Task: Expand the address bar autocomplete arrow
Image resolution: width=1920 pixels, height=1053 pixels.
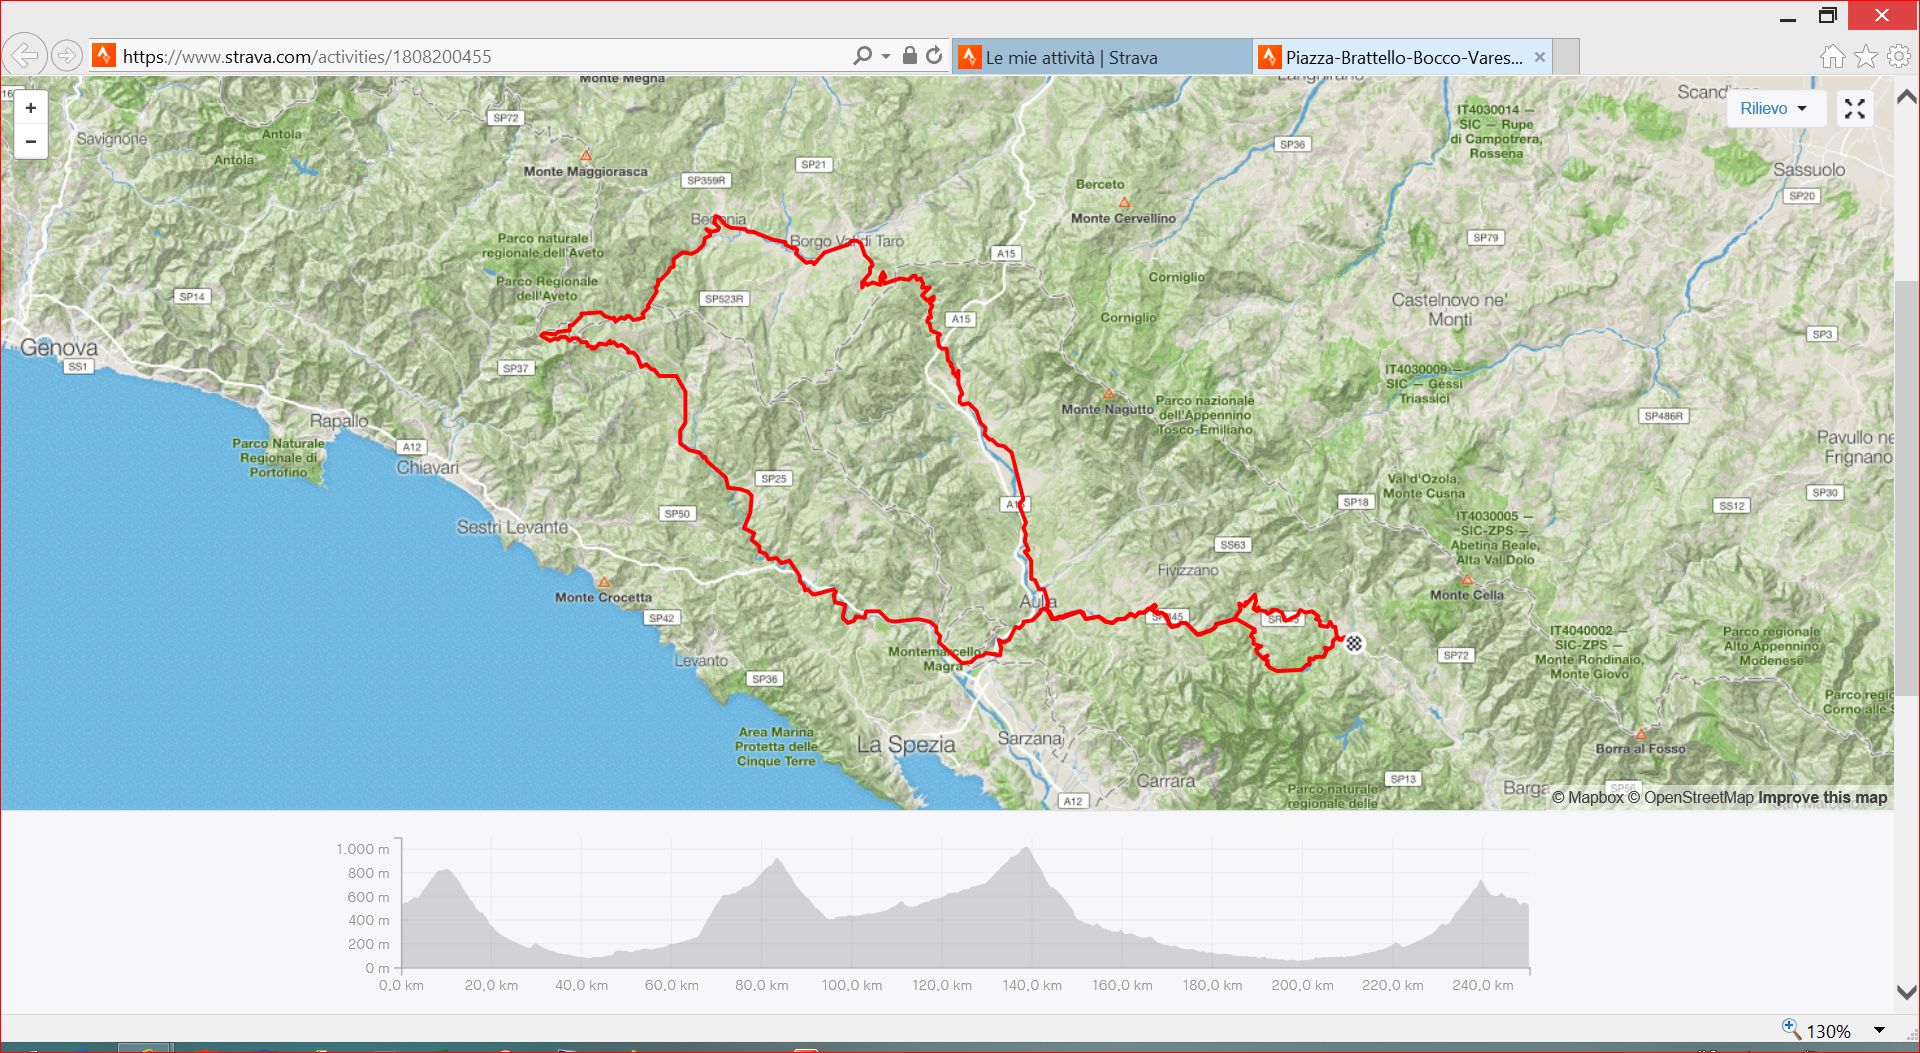Action: pyautogui.click(x=886, y=56)
